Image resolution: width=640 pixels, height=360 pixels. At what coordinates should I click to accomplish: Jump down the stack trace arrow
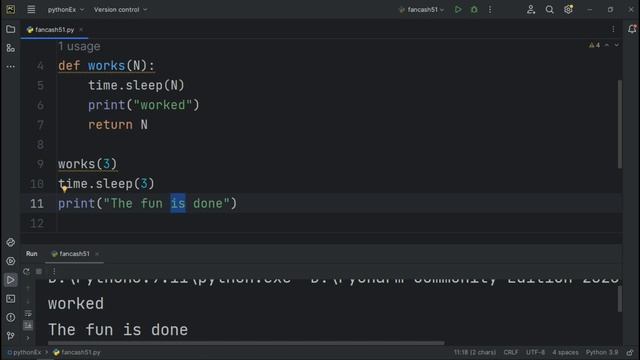28,301
